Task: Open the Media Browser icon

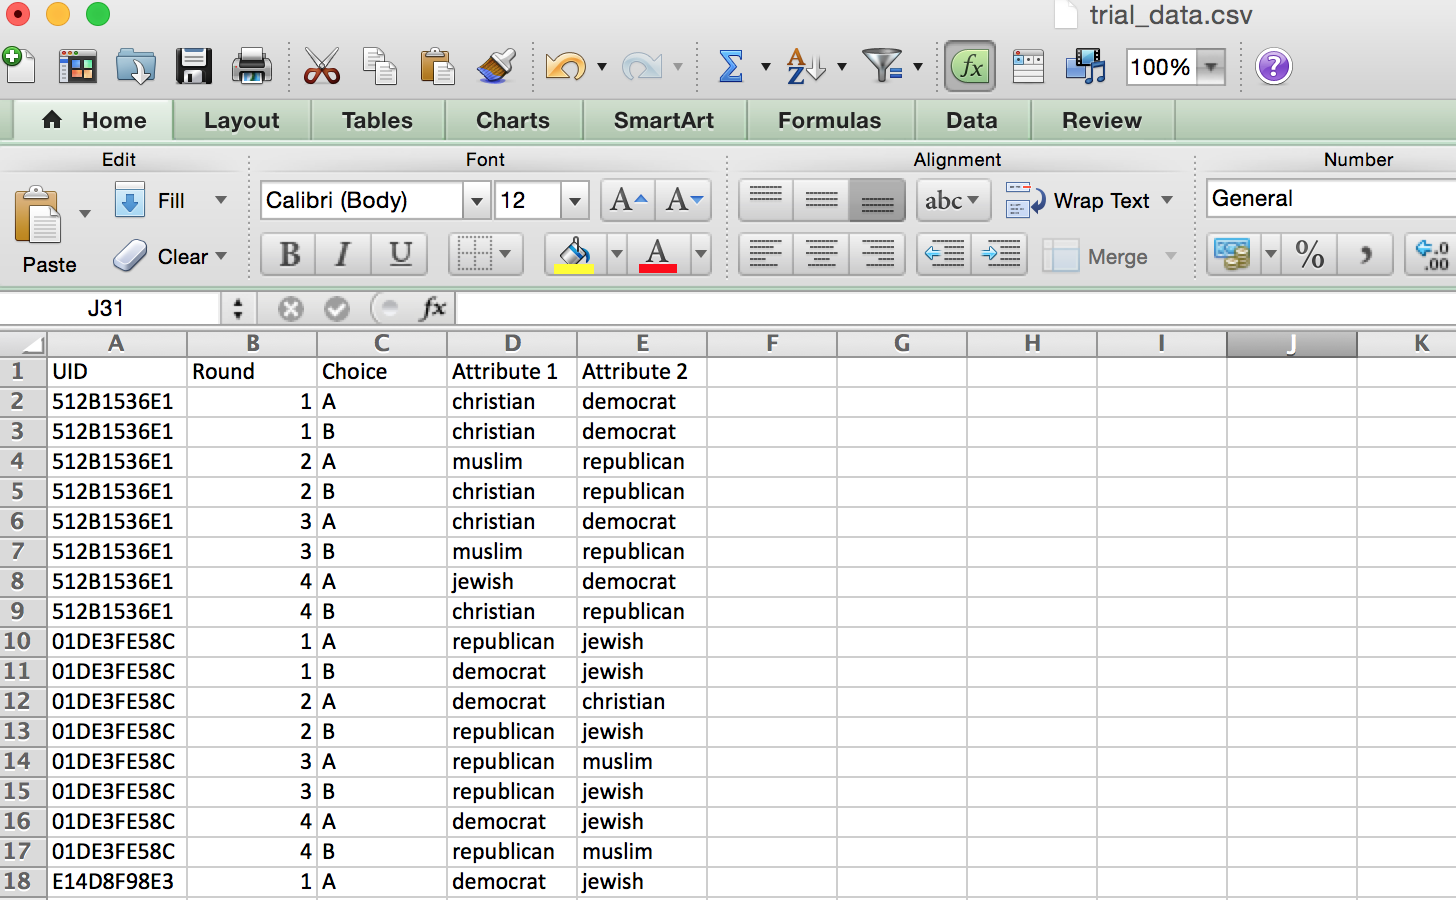Action: [1085, 67]
